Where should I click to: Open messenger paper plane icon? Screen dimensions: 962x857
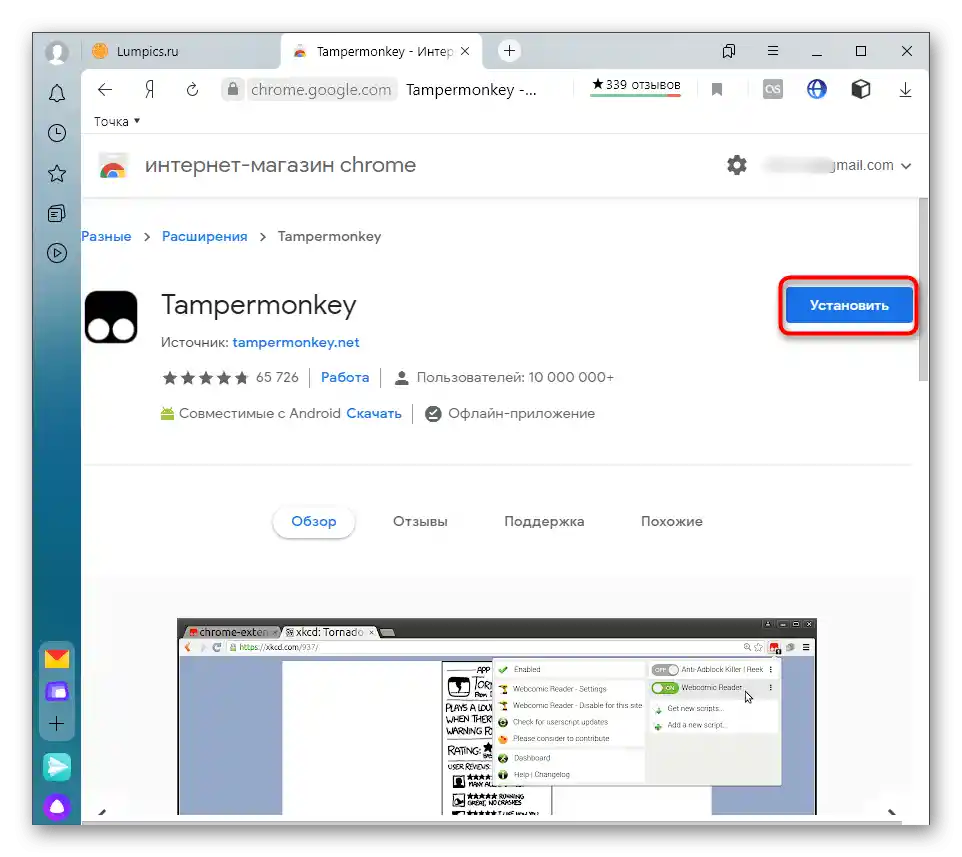(57, 767)
